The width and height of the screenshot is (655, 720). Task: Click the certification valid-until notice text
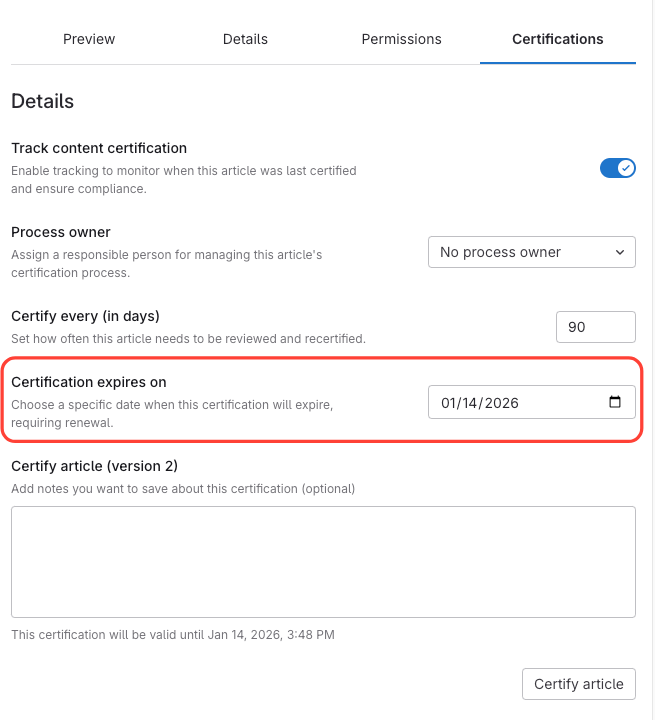173,635
